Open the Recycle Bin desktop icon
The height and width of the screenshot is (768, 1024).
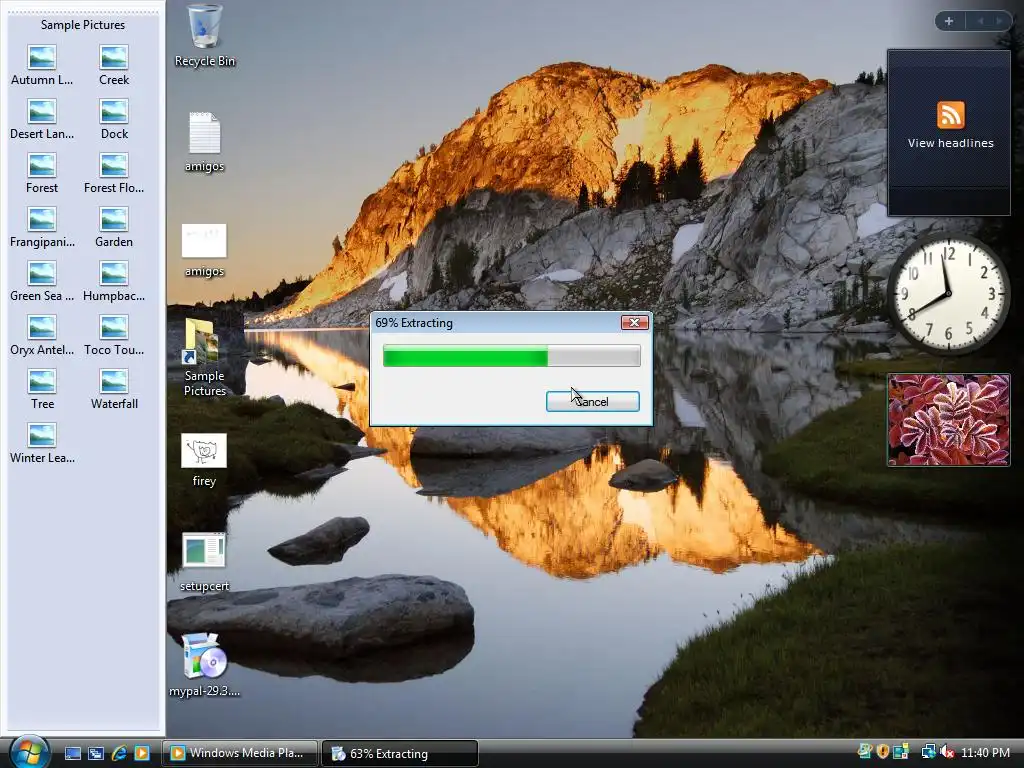pyautogui.click(x=204, y=36)
